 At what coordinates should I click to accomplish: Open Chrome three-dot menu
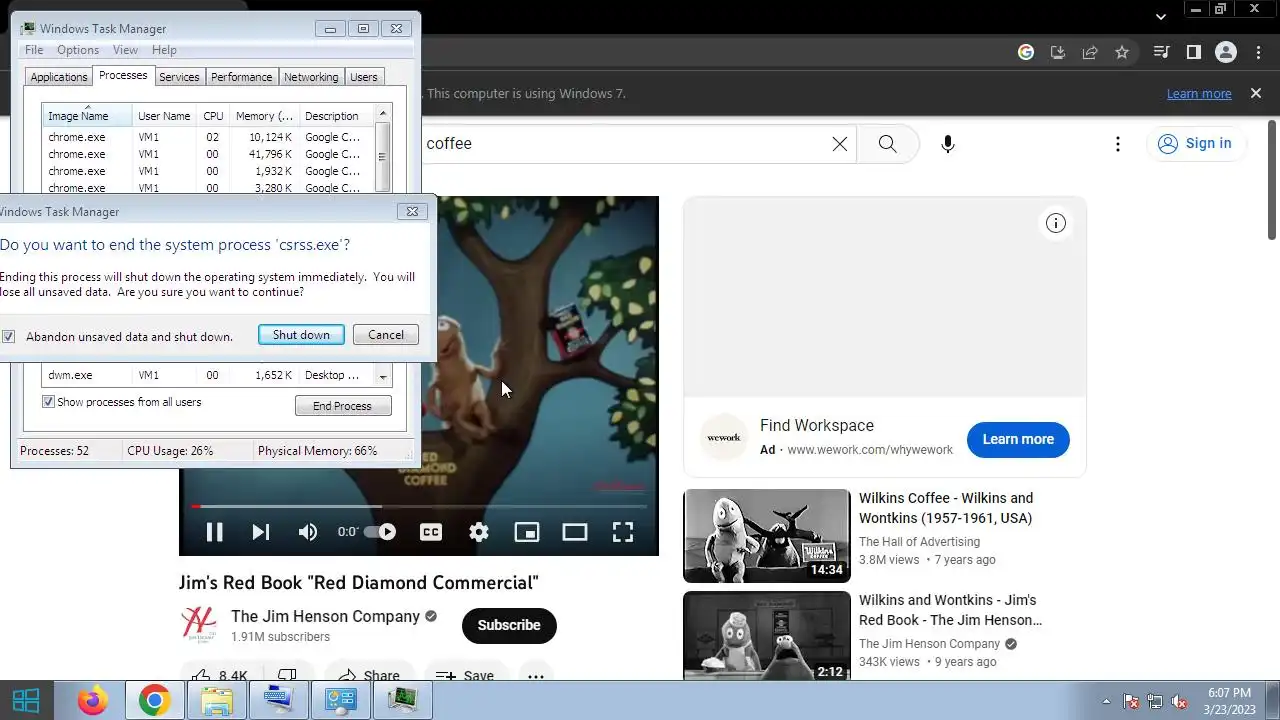click(1258, 52)
